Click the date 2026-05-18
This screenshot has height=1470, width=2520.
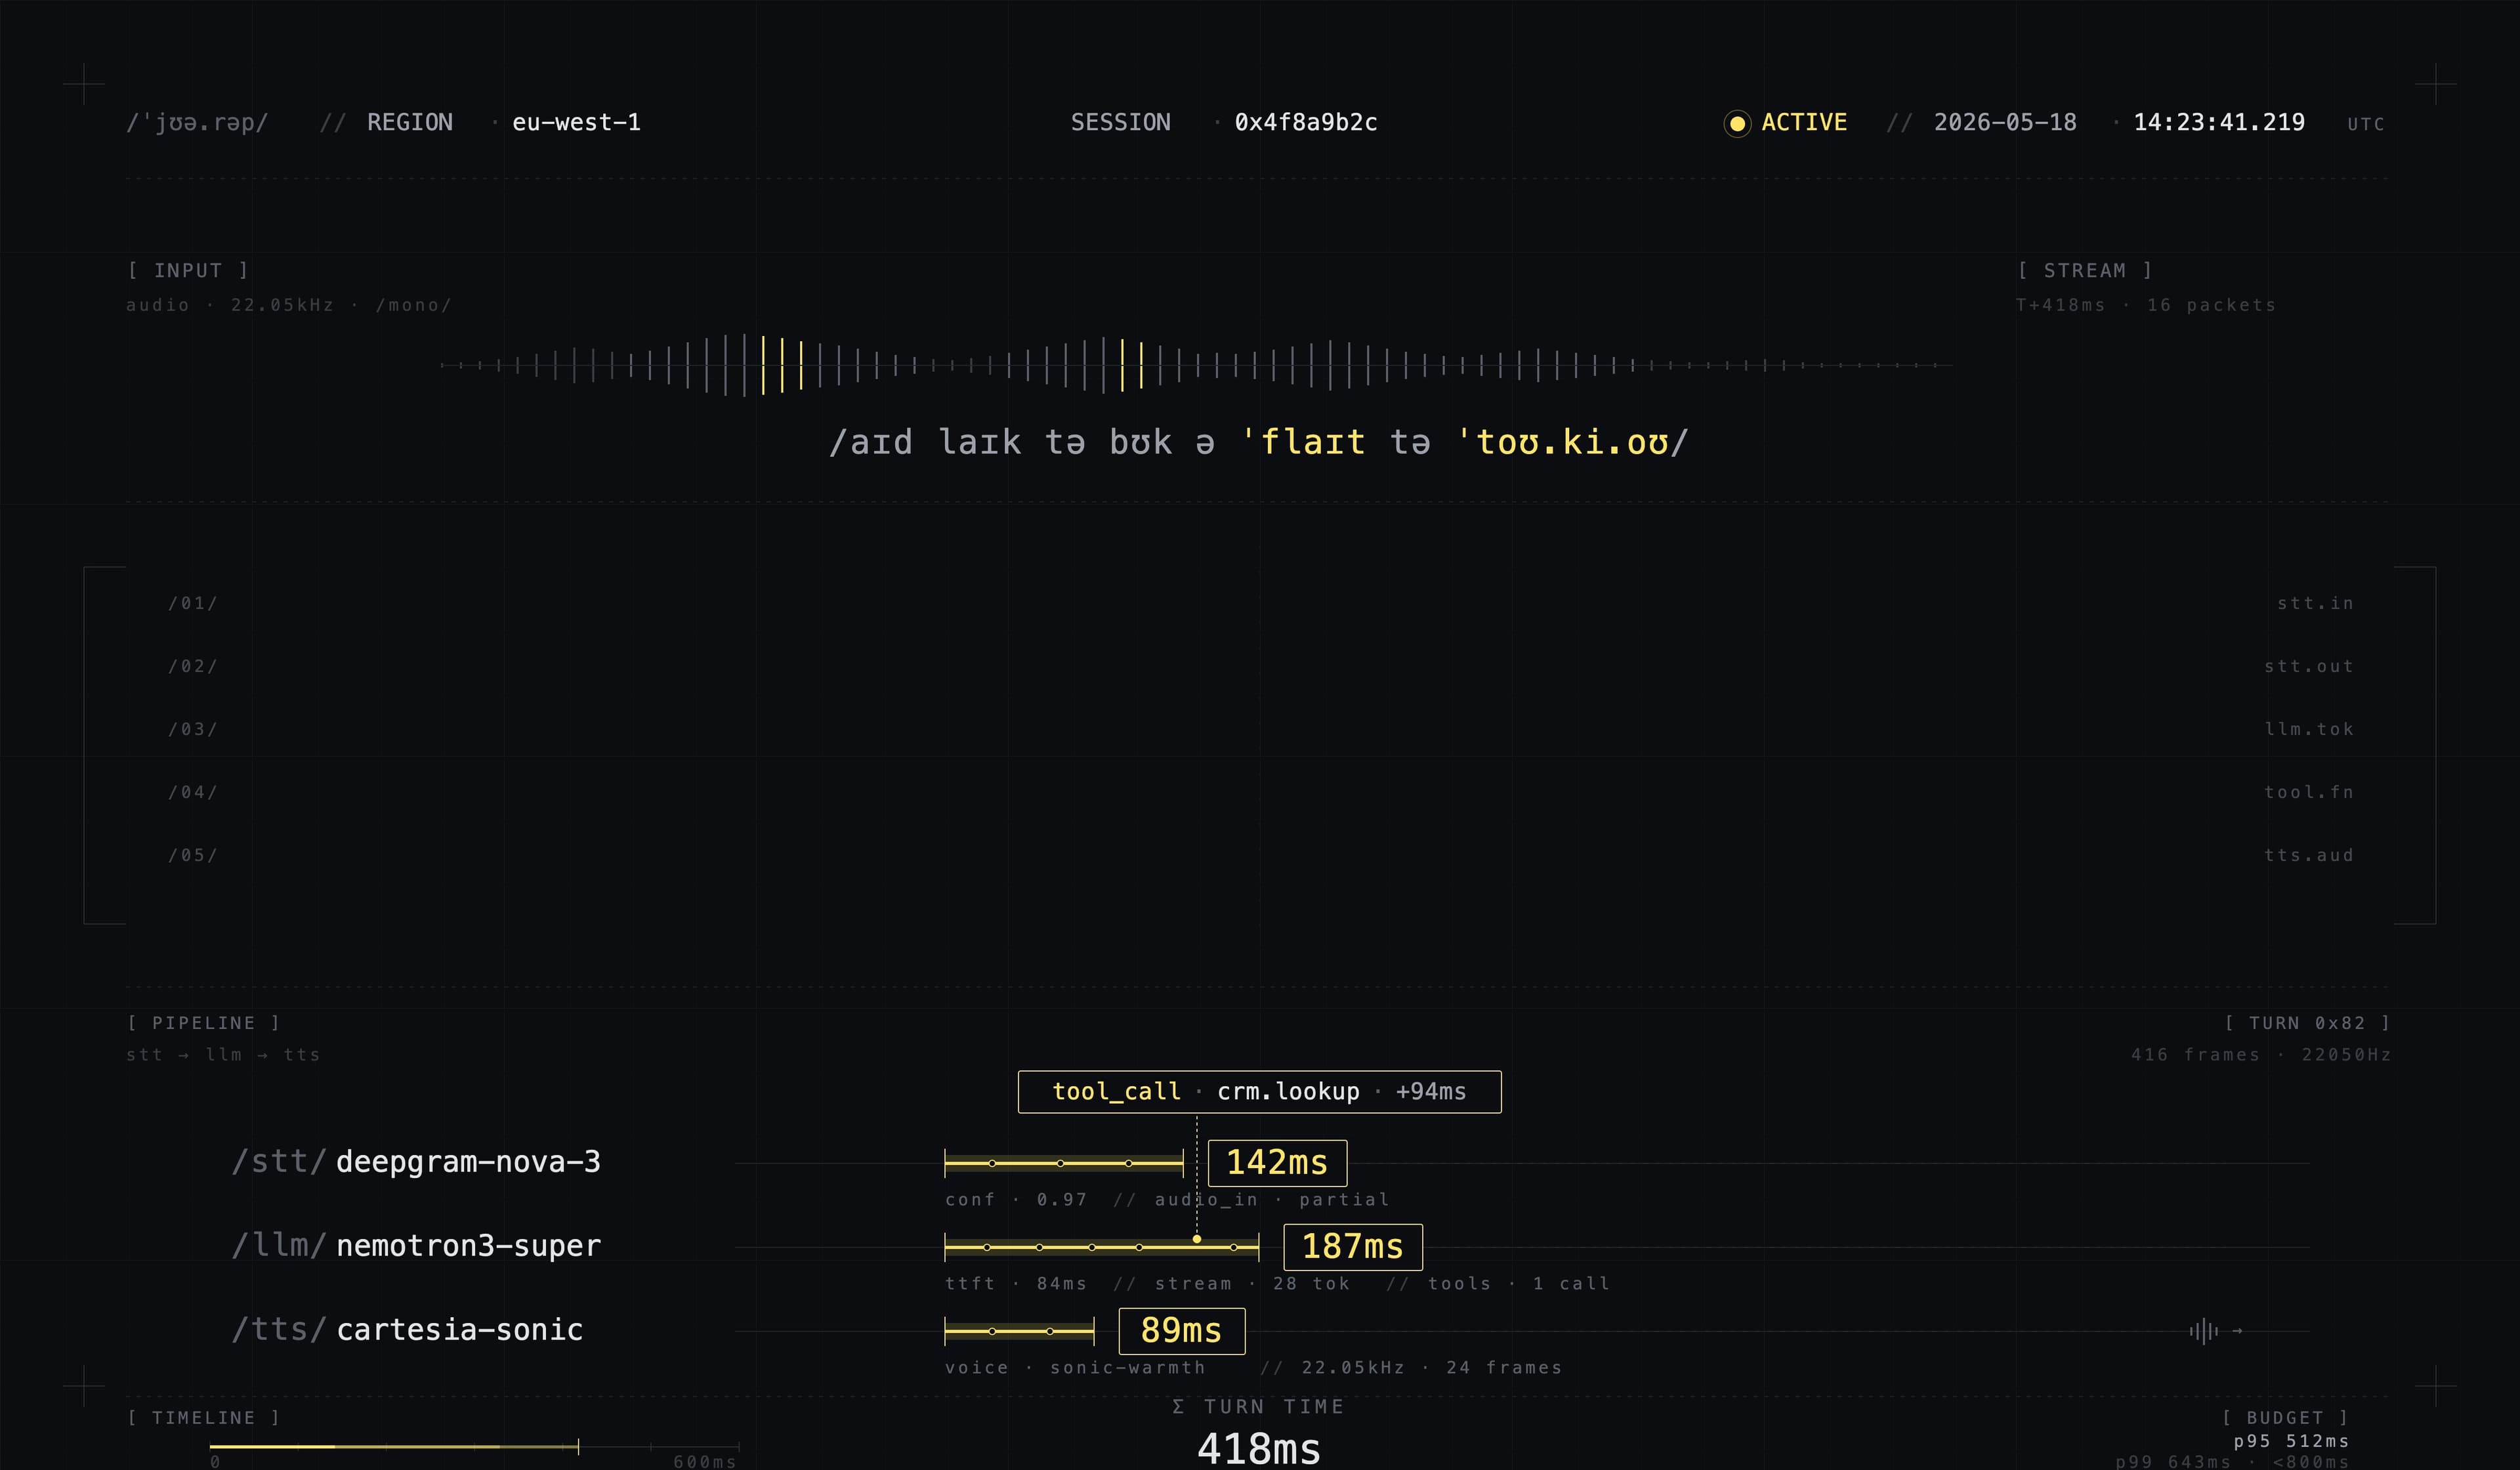(x=2005, y=122)
